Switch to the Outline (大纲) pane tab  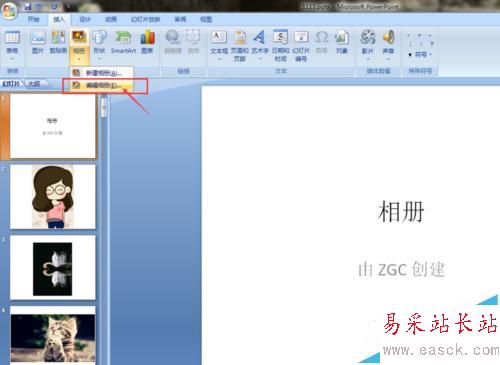(34, 84)
